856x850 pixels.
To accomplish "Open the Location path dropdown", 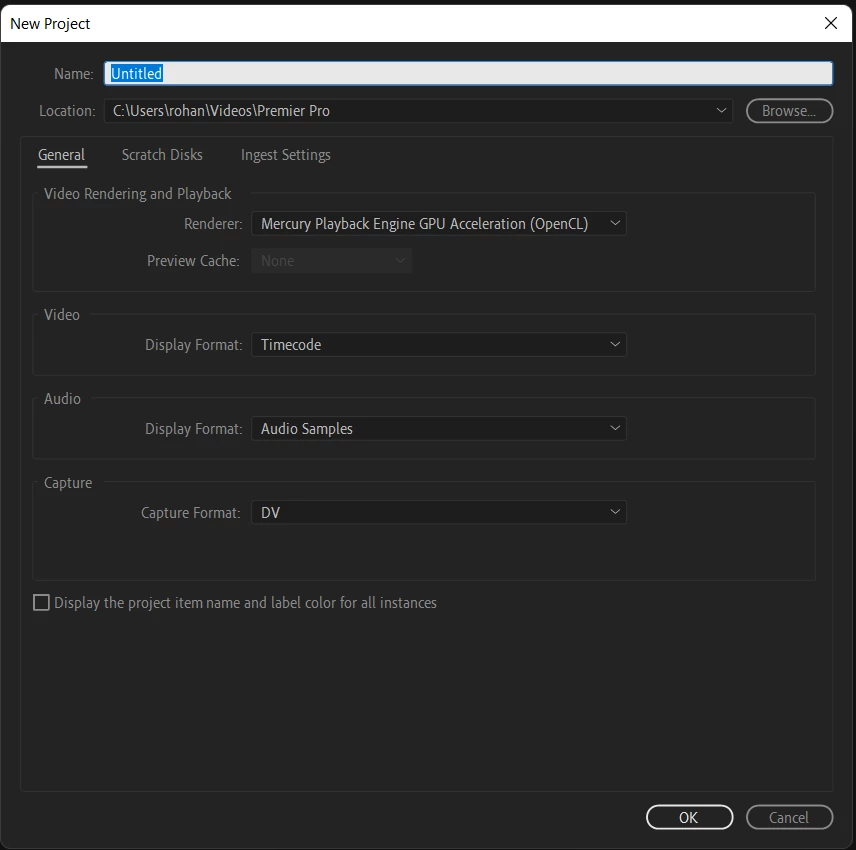I will click(x=418, y=111).
